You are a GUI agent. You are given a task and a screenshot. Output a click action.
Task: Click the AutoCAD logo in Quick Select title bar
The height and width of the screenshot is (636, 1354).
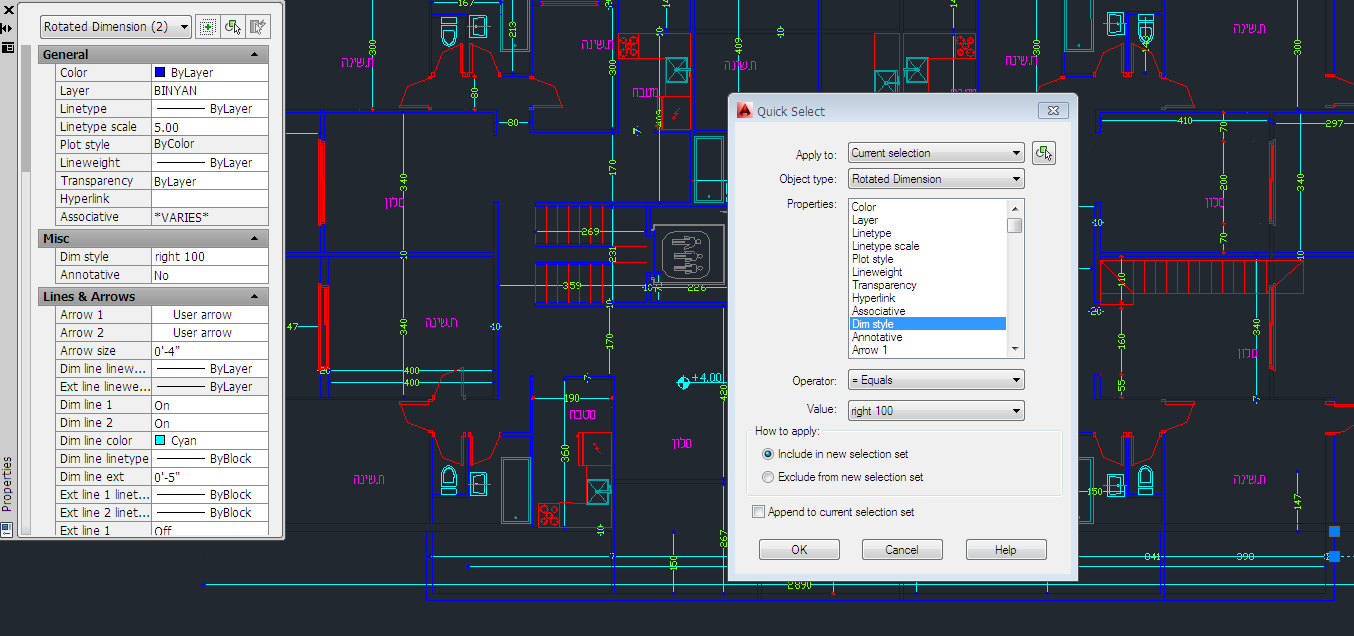(744, 111)
